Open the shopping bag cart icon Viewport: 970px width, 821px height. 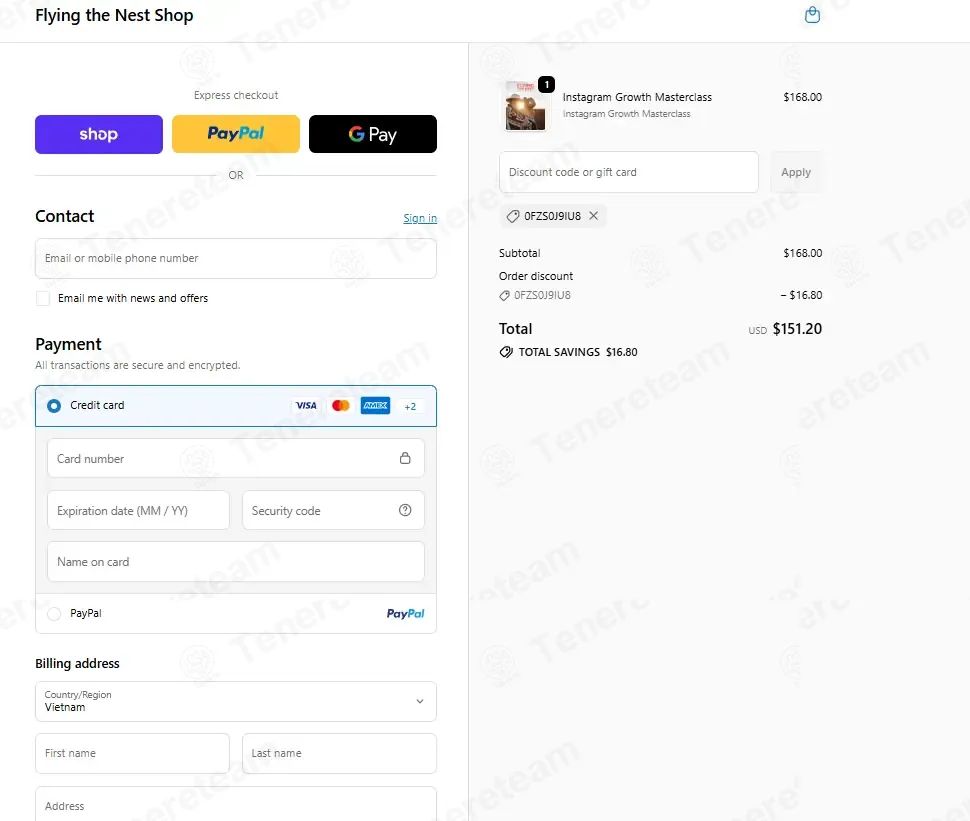pos(812,14)
